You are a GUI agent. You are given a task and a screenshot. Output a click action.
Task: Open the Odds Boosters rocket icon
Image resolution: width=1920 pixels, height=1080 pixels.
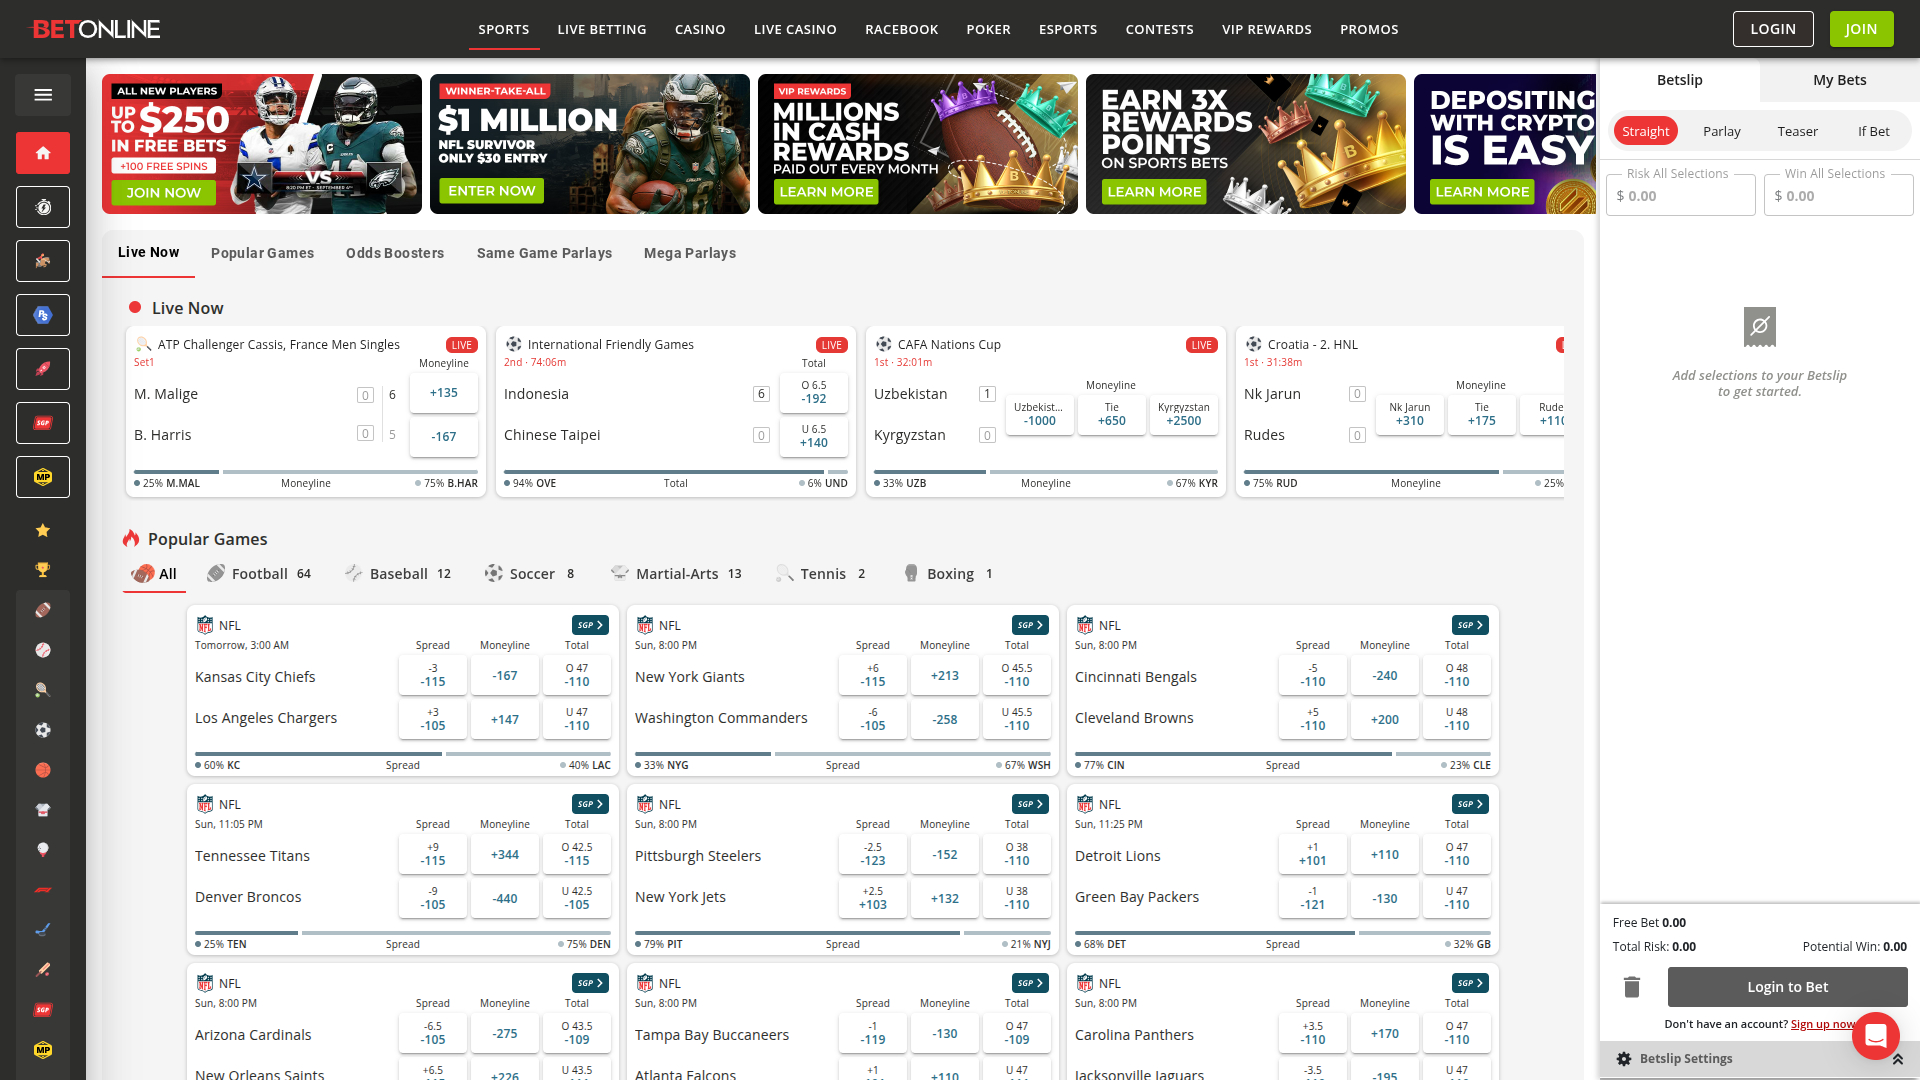tap(42, 369)
